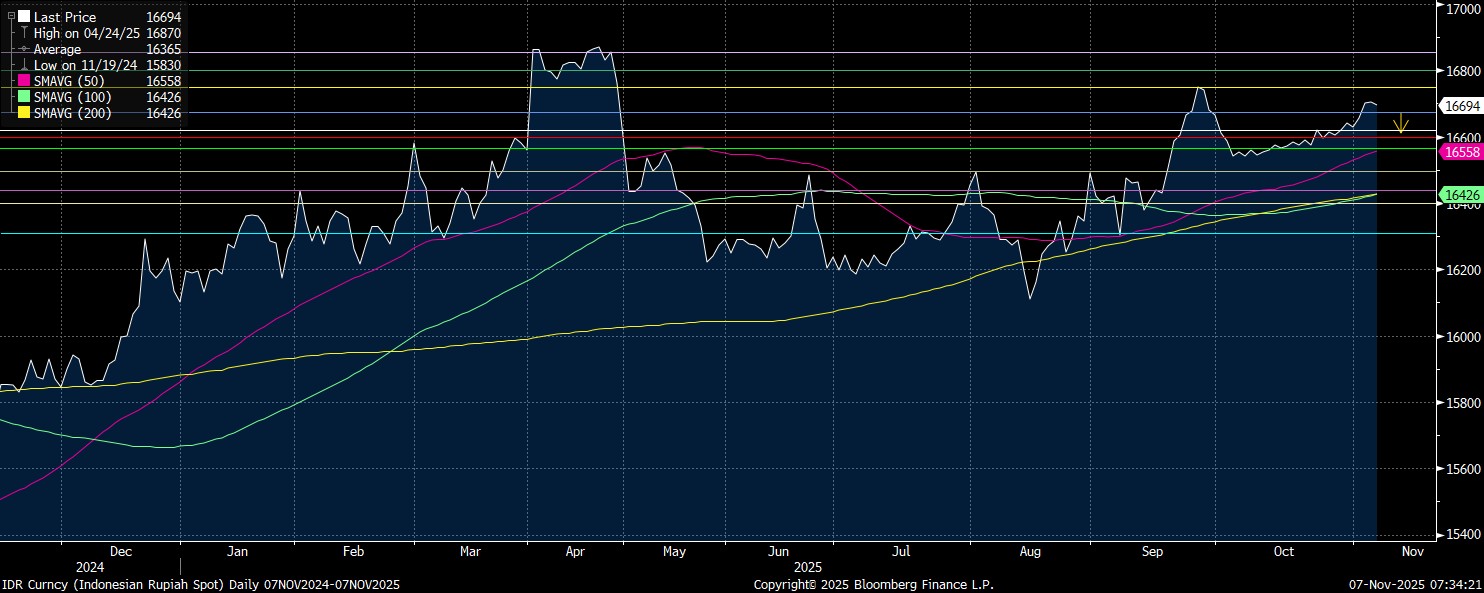Click the green 16426 price tag
This screenshot has width=1484, height=593.
pos(1459,194)
